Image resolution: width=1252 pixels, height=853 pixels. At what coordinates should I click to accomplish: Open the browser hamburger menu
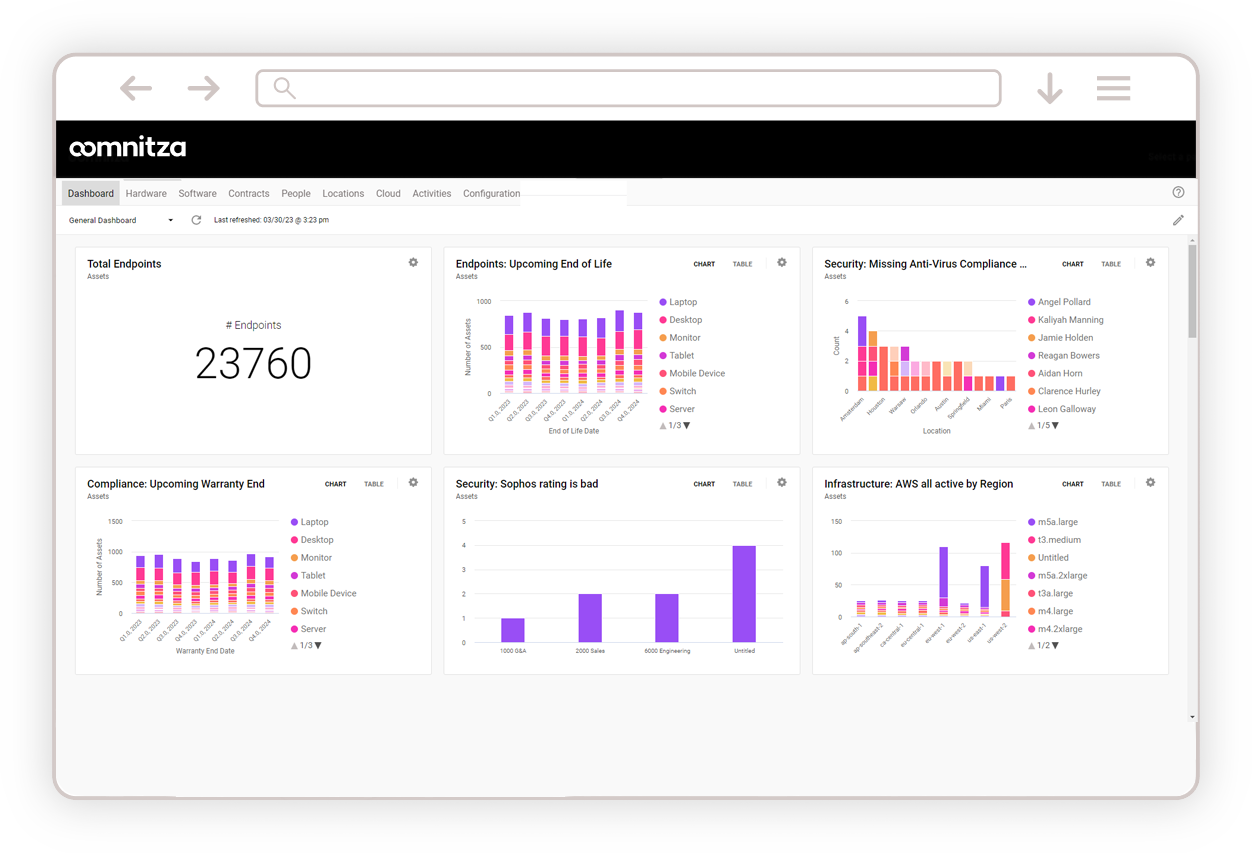(1113, 88)
